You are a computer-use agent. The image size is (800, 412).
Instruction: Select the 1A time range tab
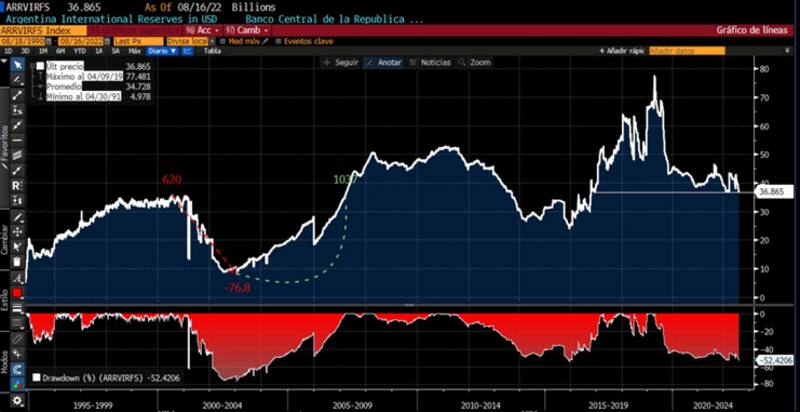pos(98,50)
